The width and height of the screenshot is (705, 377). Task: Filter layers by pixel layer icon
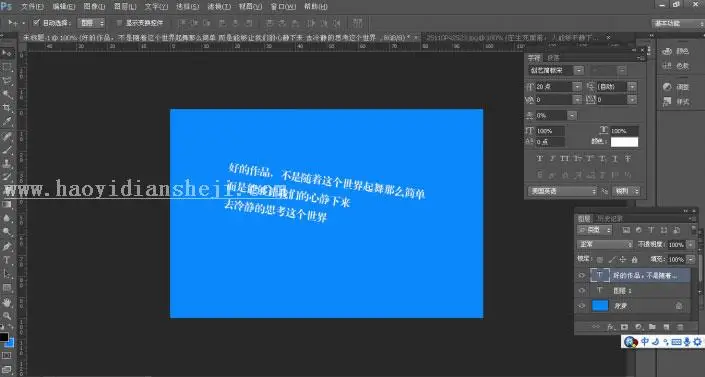point(625,230)
